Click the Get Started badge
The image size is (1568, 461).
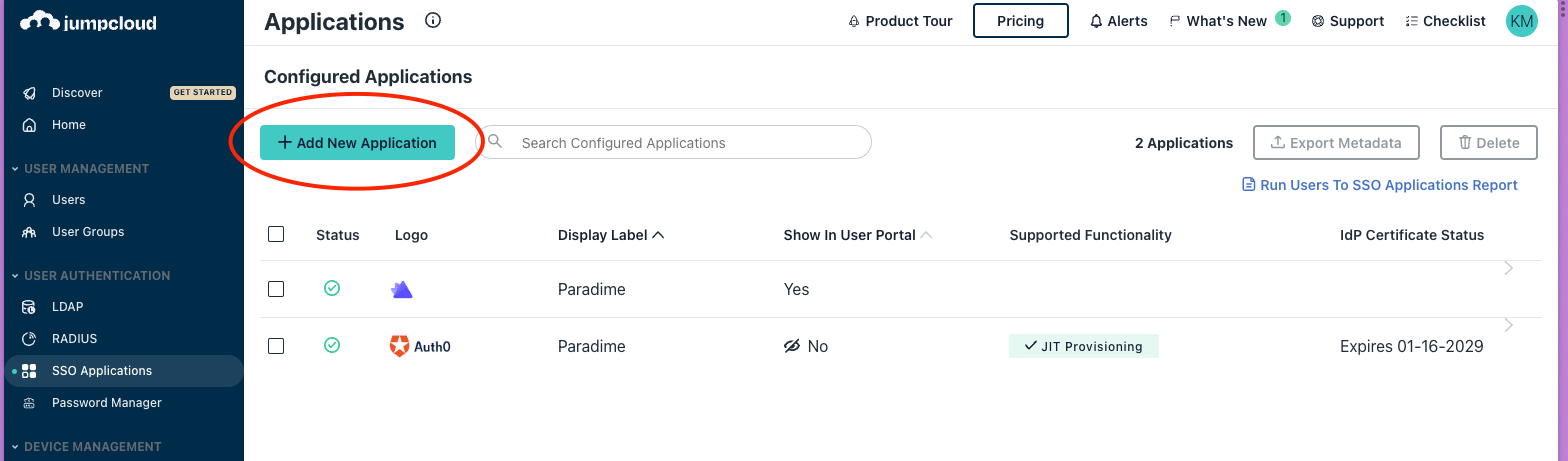[203, 93]
